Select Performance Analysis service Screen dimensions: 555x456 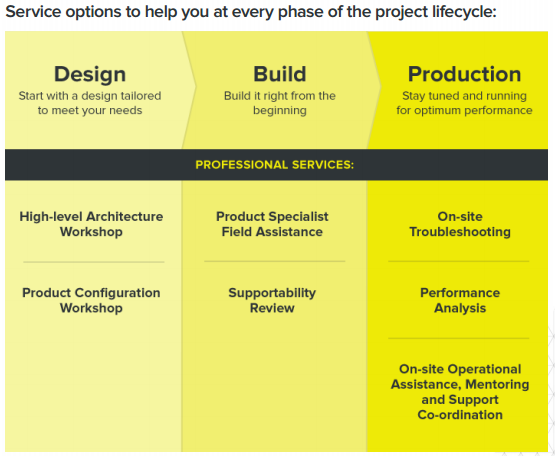tap(460, 300)
